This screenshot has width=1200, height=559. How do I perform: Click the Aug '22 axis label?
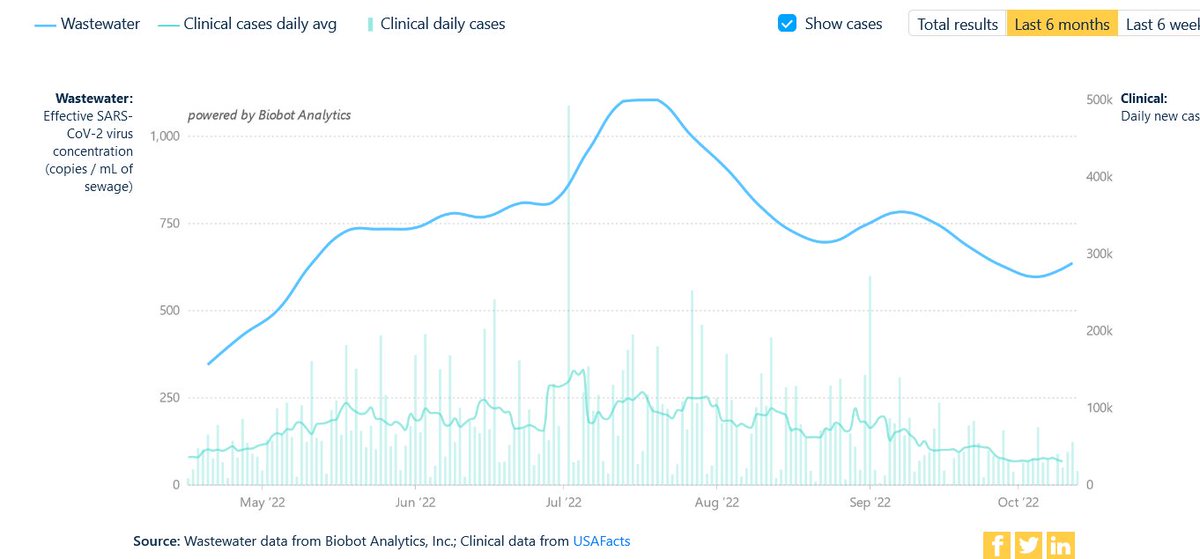717,502
